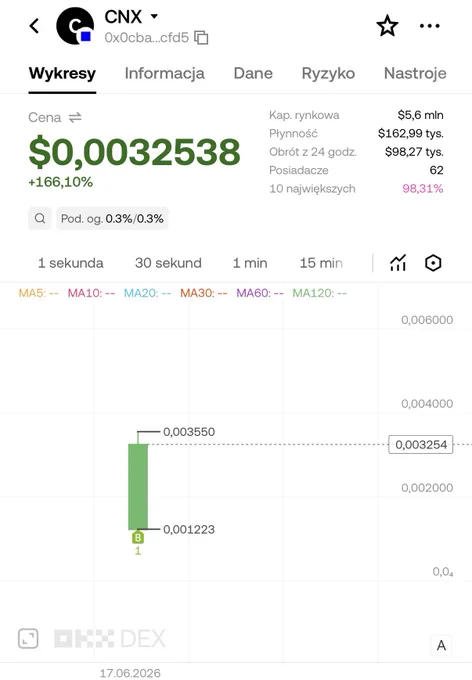Click the 10 największych 98,31% value

pos(423,189)
